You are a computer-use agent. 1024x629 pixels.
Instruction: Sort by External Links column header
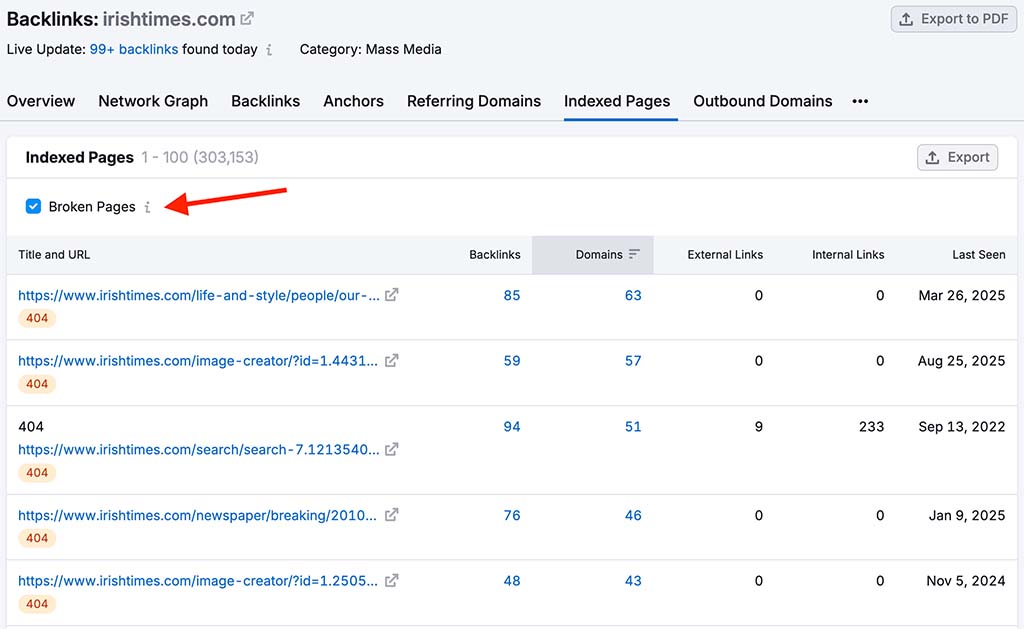click(725, 255)
